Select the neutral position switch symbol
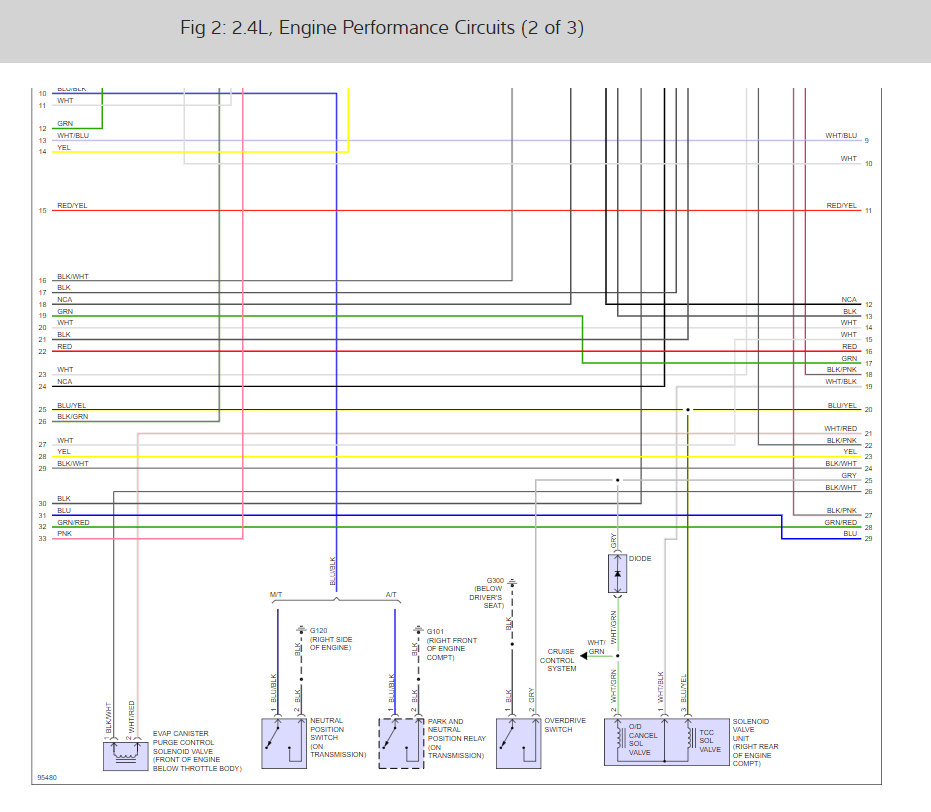 click(284, 744)
